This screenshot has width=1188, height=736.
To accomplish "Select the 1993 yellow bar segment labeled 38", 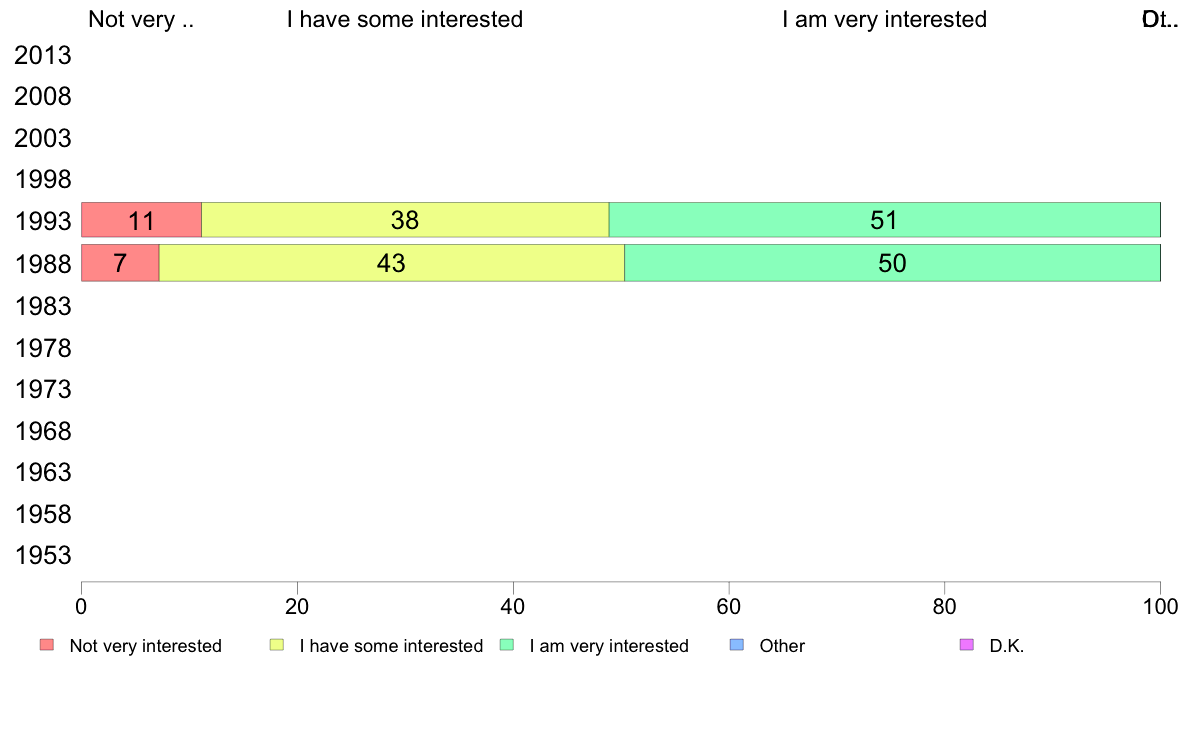I will pyautogui.click(x=405, y=220).
